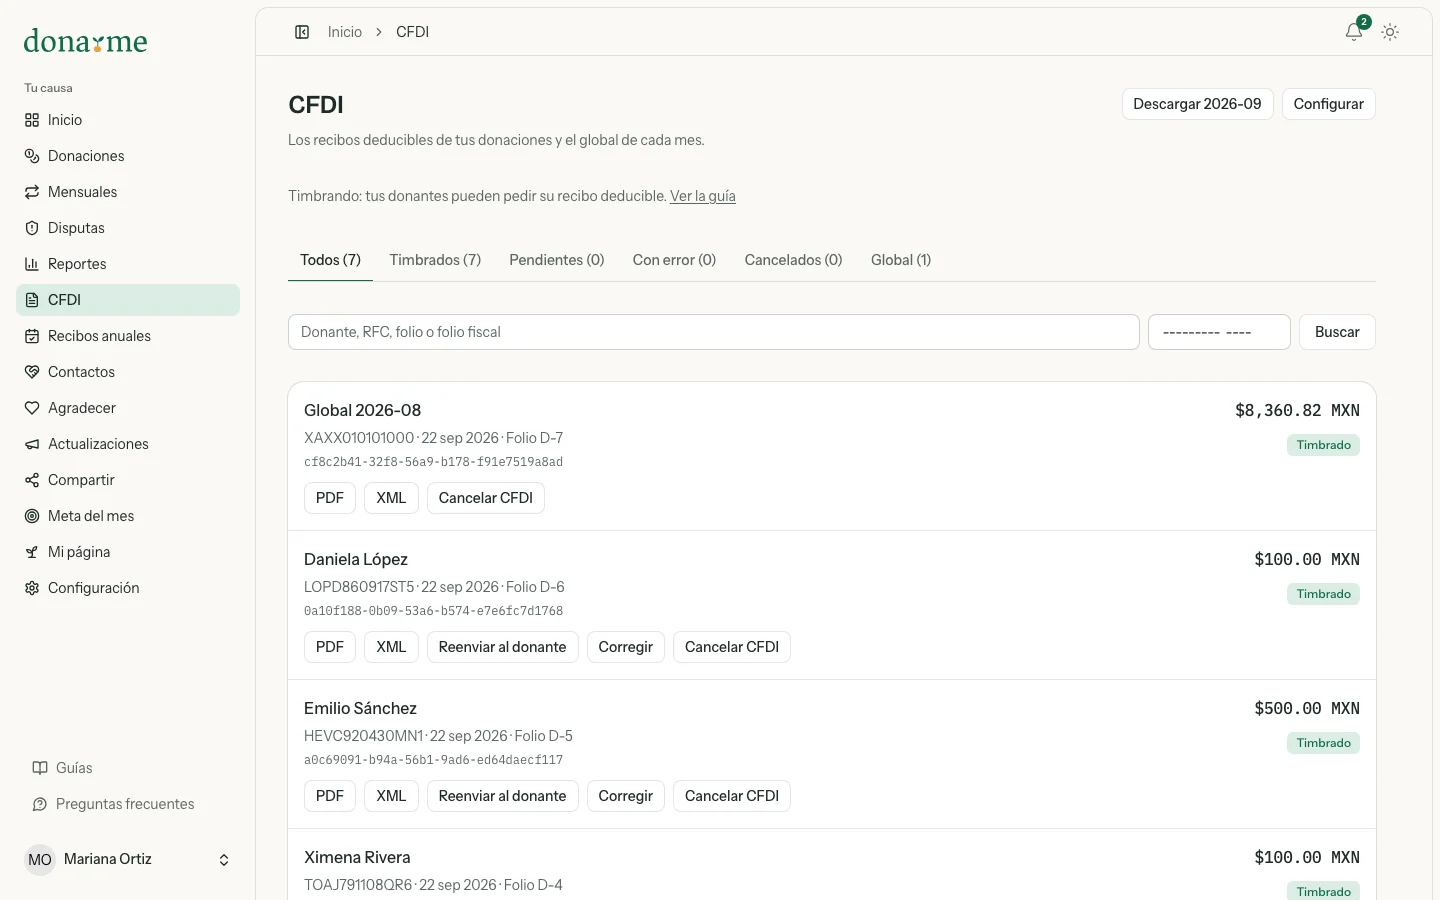Switch theme with the sun icon
Viewport: 1440px width, 900px height.
pos(1390,32)
